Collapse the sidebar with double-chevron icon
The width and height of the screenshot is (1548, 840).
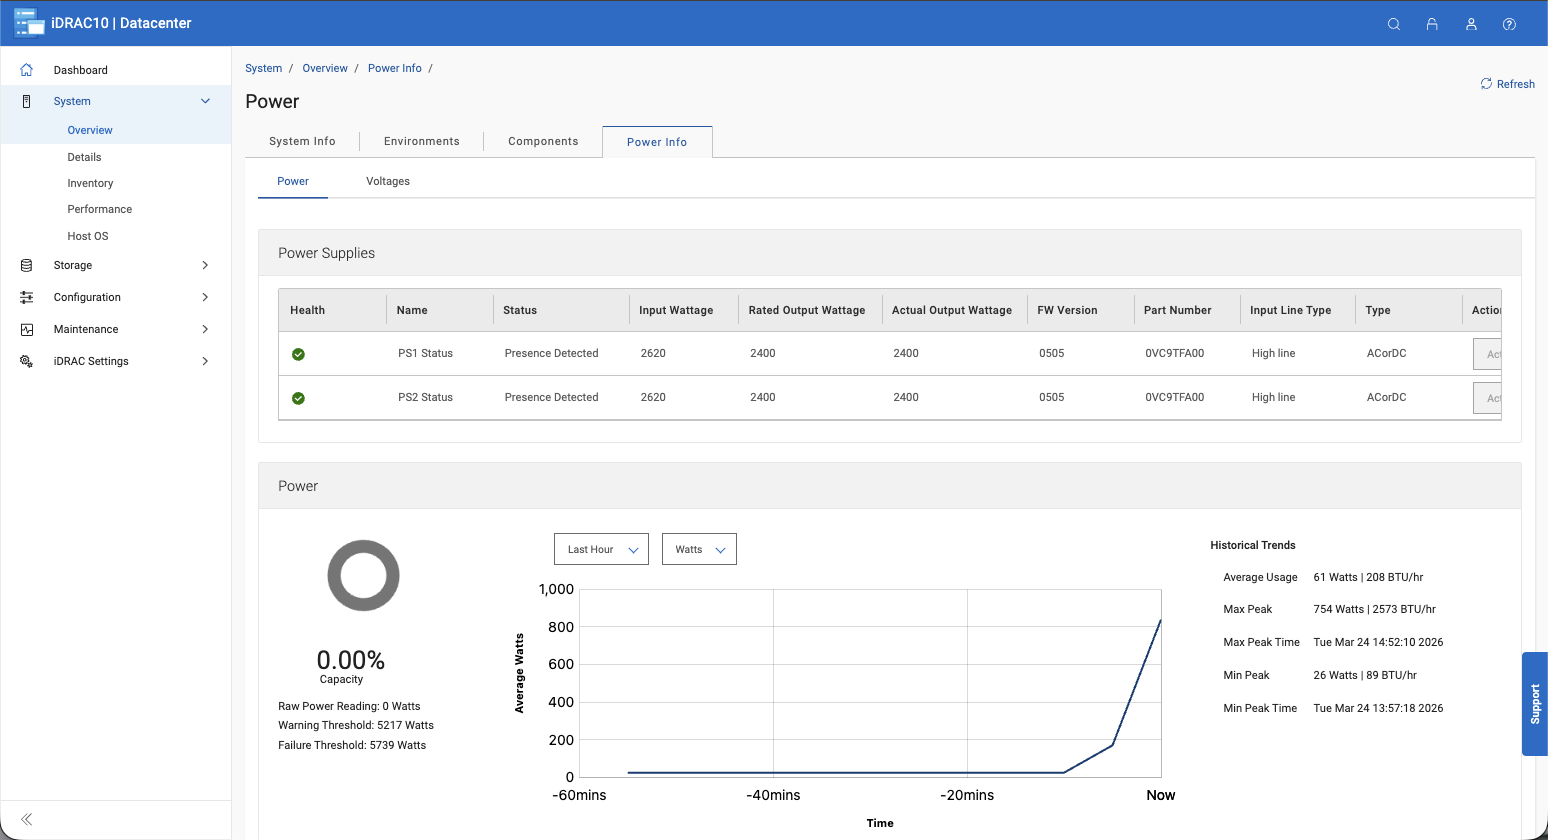point(27,819)
